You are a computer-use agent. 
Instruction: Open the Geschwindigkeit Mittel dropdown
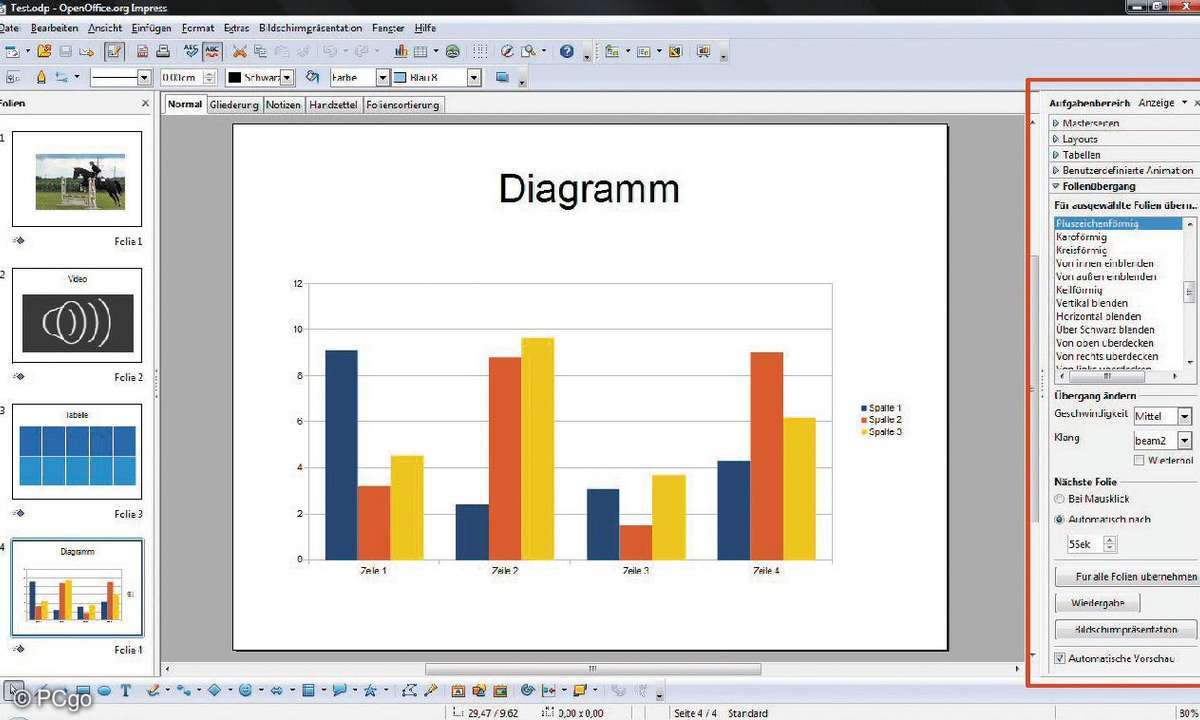click(1185, 416)
